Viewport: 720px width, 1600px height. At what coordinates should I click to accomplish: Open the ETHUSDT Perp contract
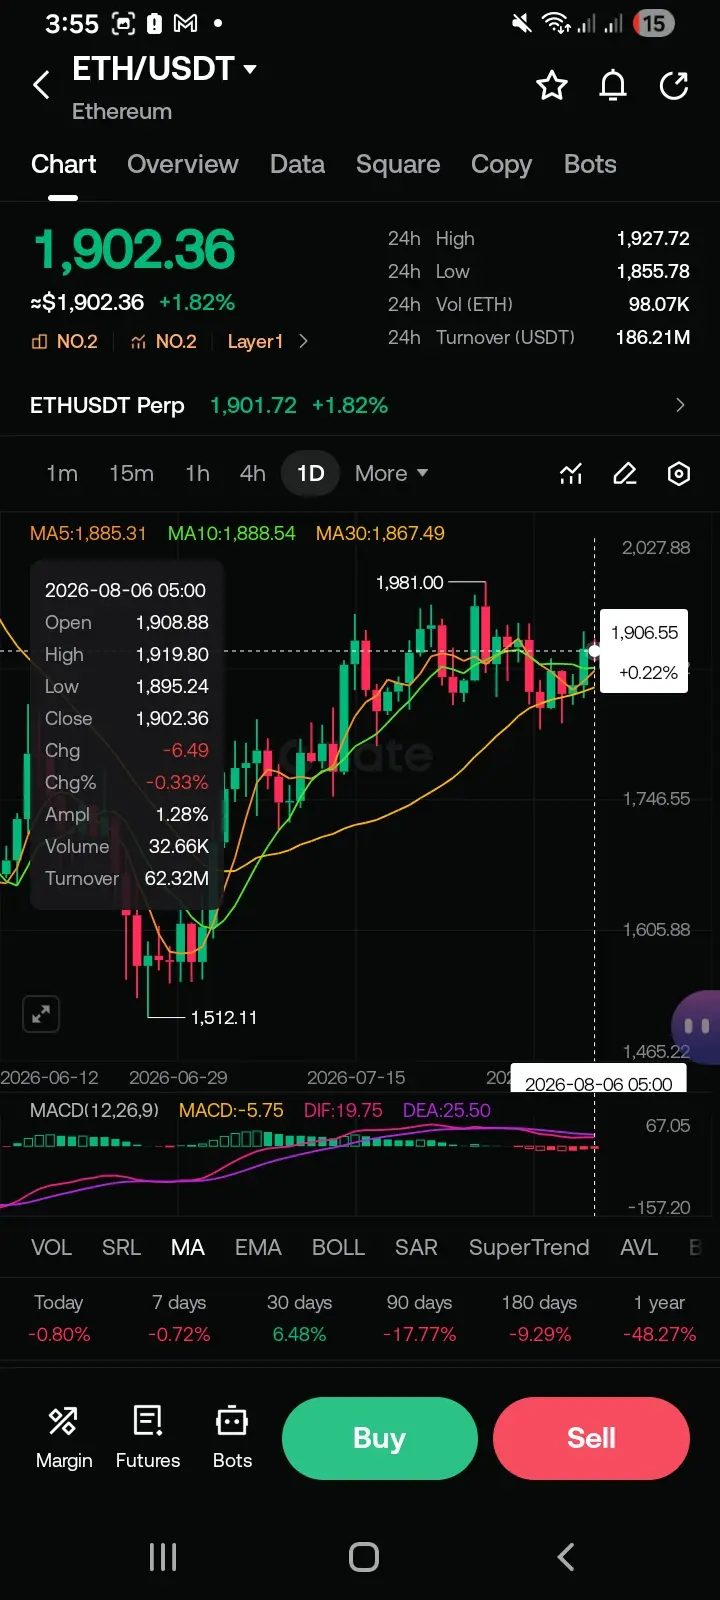[x=360, y=405]
